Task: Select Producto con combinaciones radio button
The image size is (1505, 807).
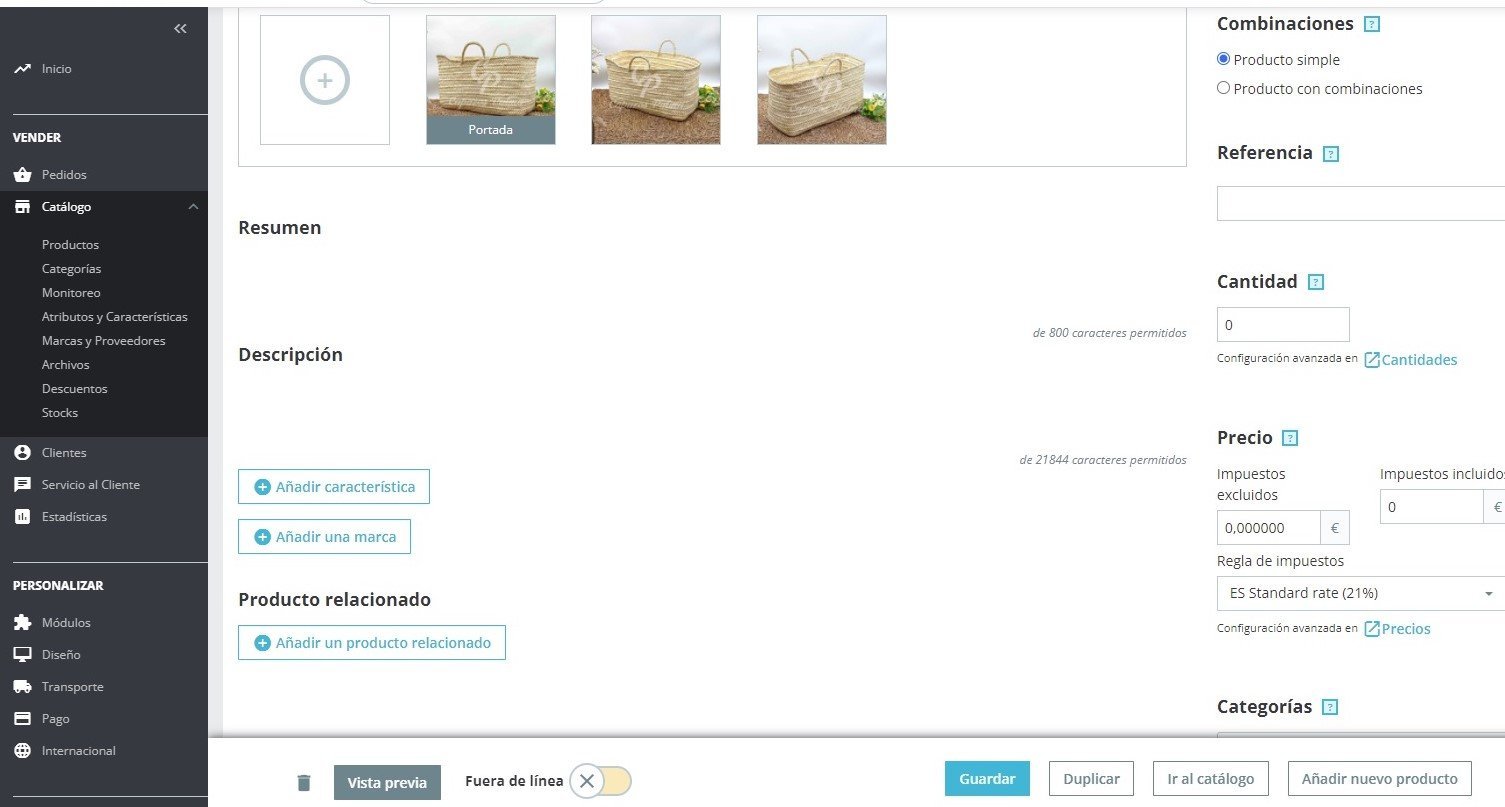Action: click(1223, 88)
